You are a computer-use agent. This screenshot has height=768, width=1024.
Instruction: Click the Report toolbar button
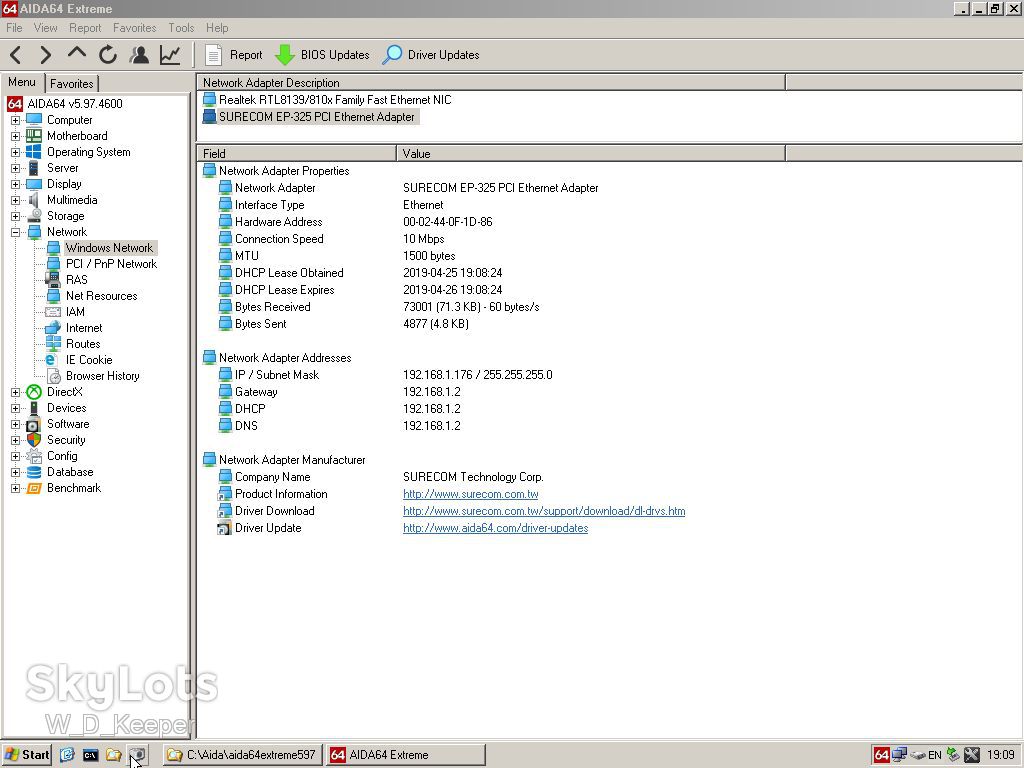[x=233, y=55]
